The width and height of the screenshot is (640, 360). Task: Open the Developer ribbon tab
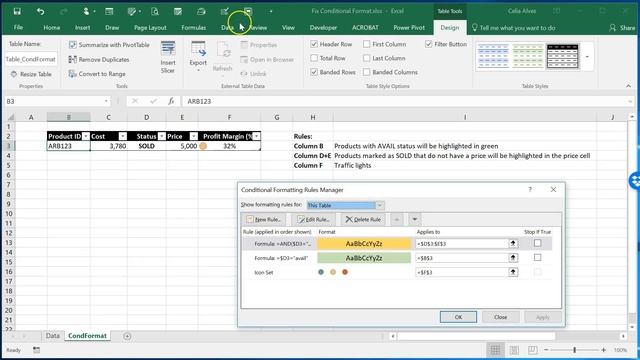(323, 28)
